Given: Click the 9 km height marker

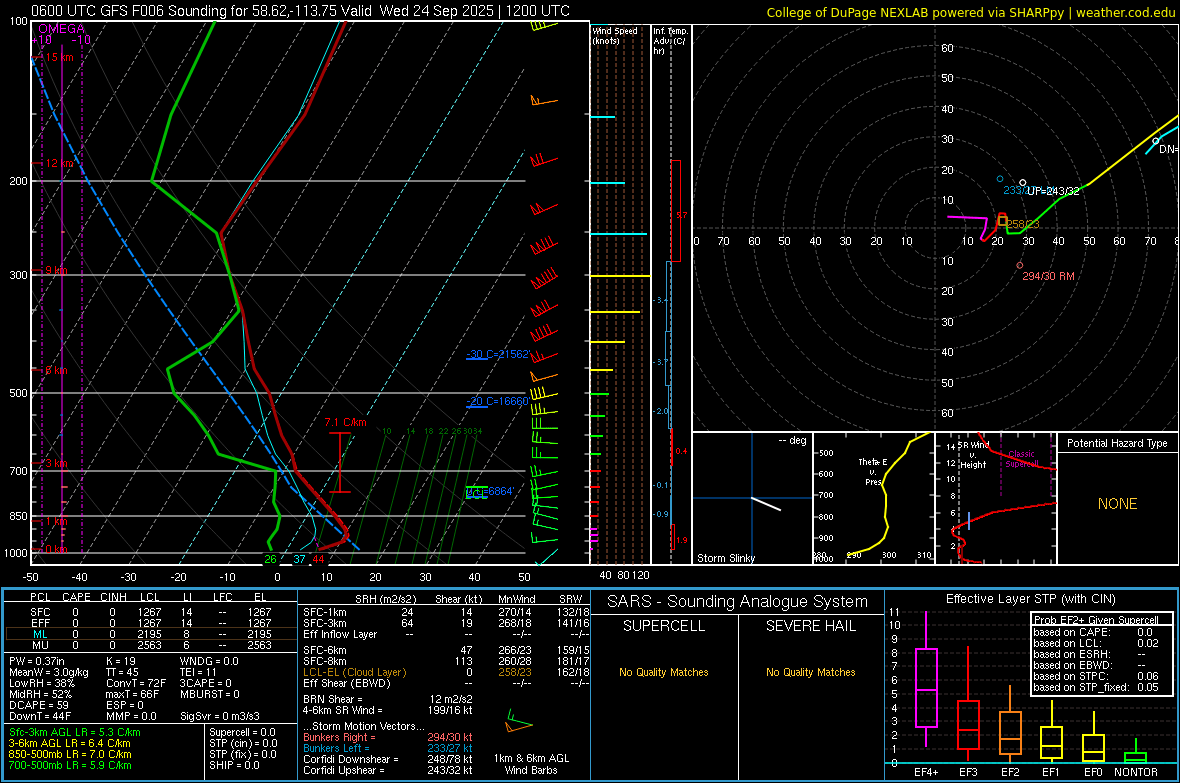Looking at the screenshot, I should [x=56, y=270].
